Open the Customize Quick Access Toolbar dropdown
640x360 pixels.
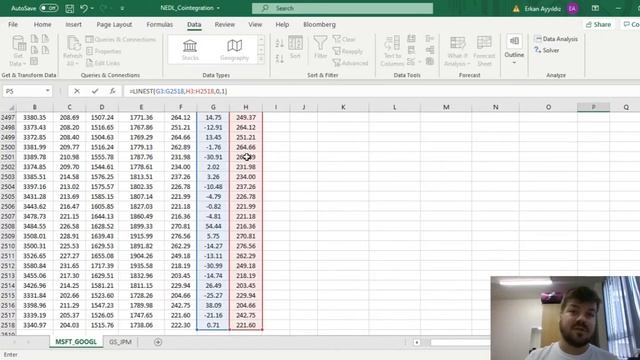tap(122, 8)
